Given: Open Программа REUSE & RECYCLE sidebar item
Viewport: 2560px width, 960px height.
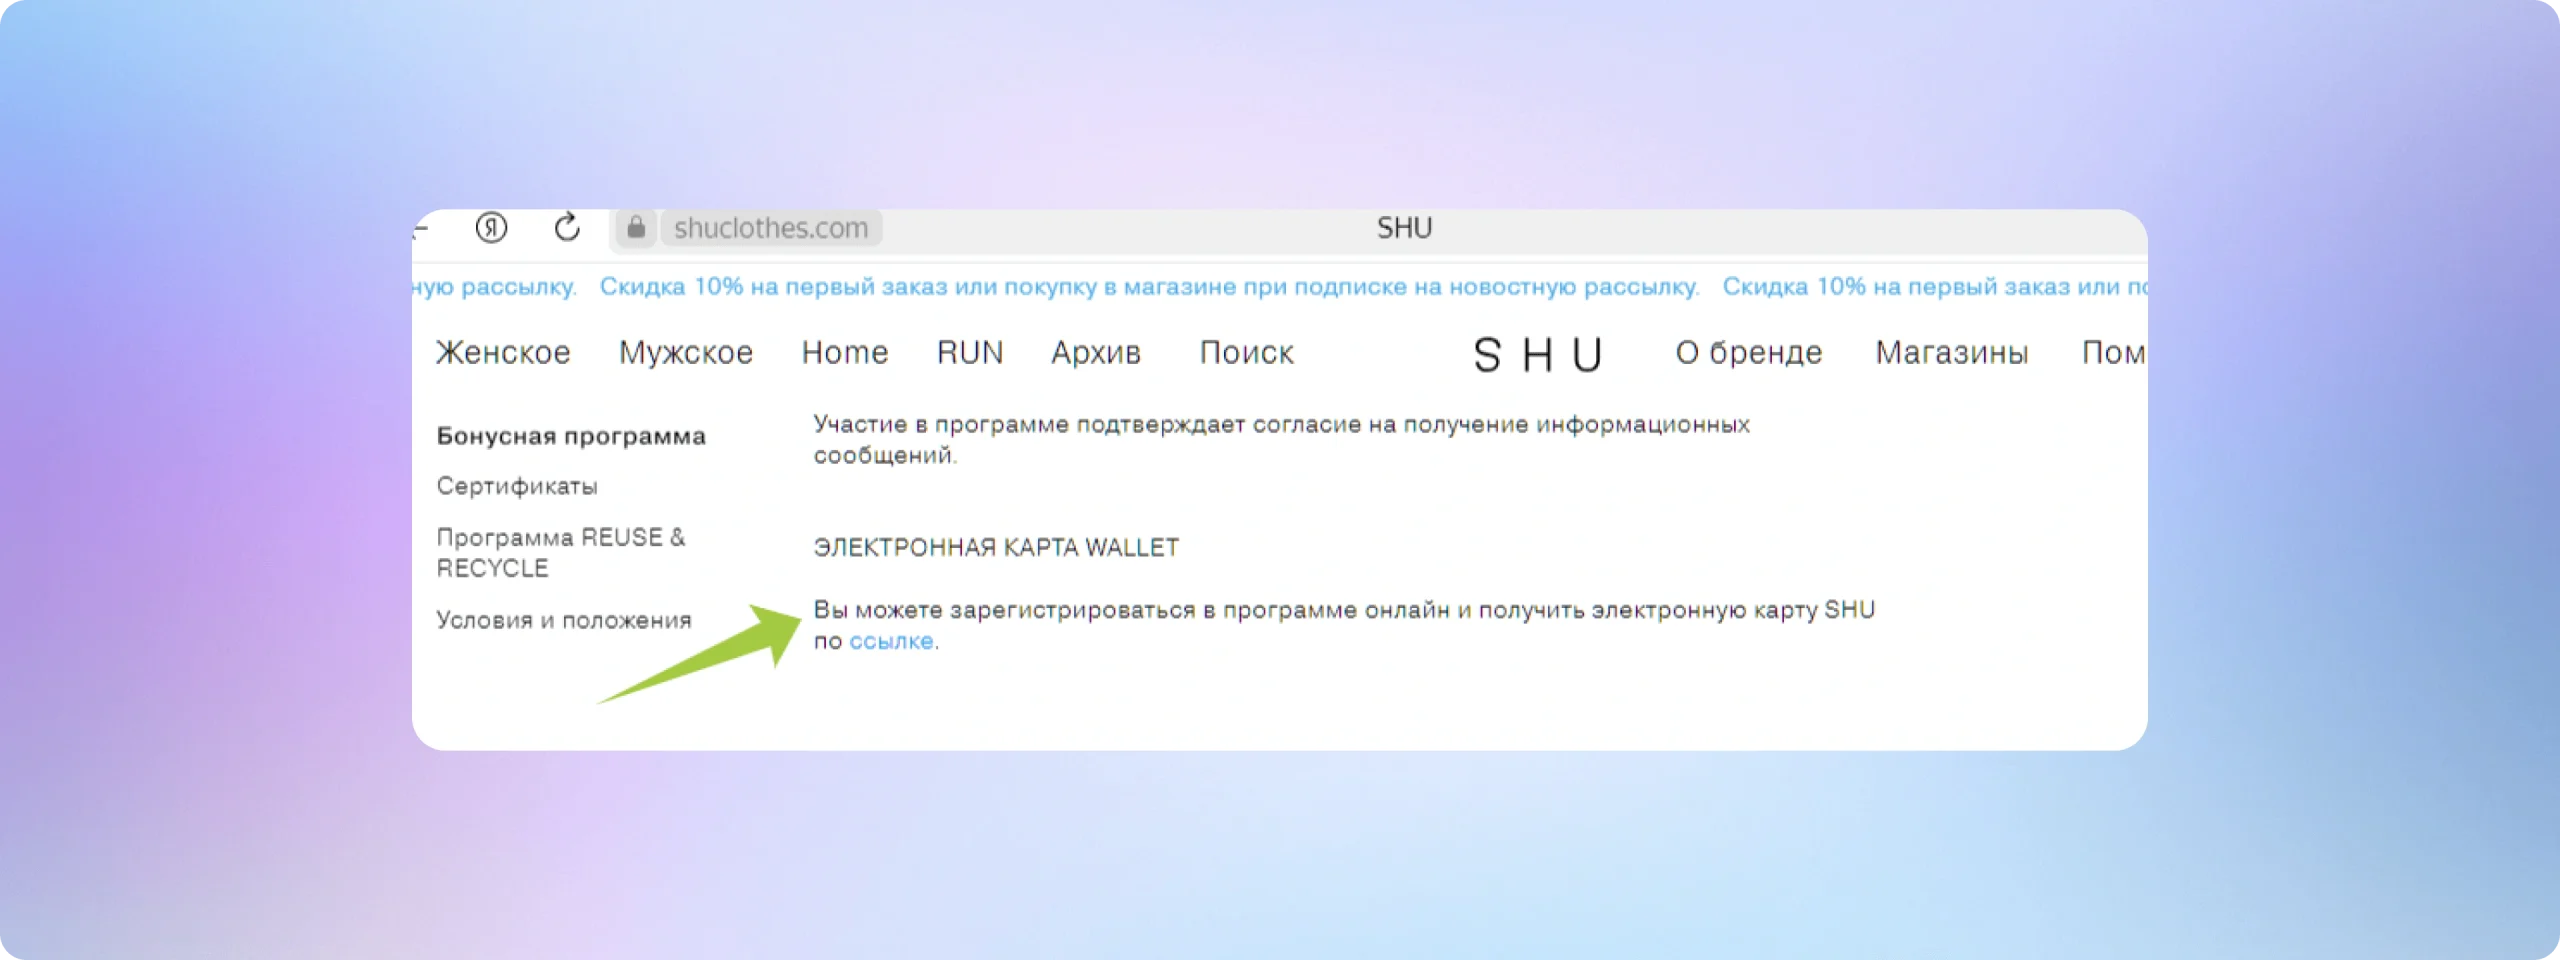Looking at the screenshot, I should [560, 552].
